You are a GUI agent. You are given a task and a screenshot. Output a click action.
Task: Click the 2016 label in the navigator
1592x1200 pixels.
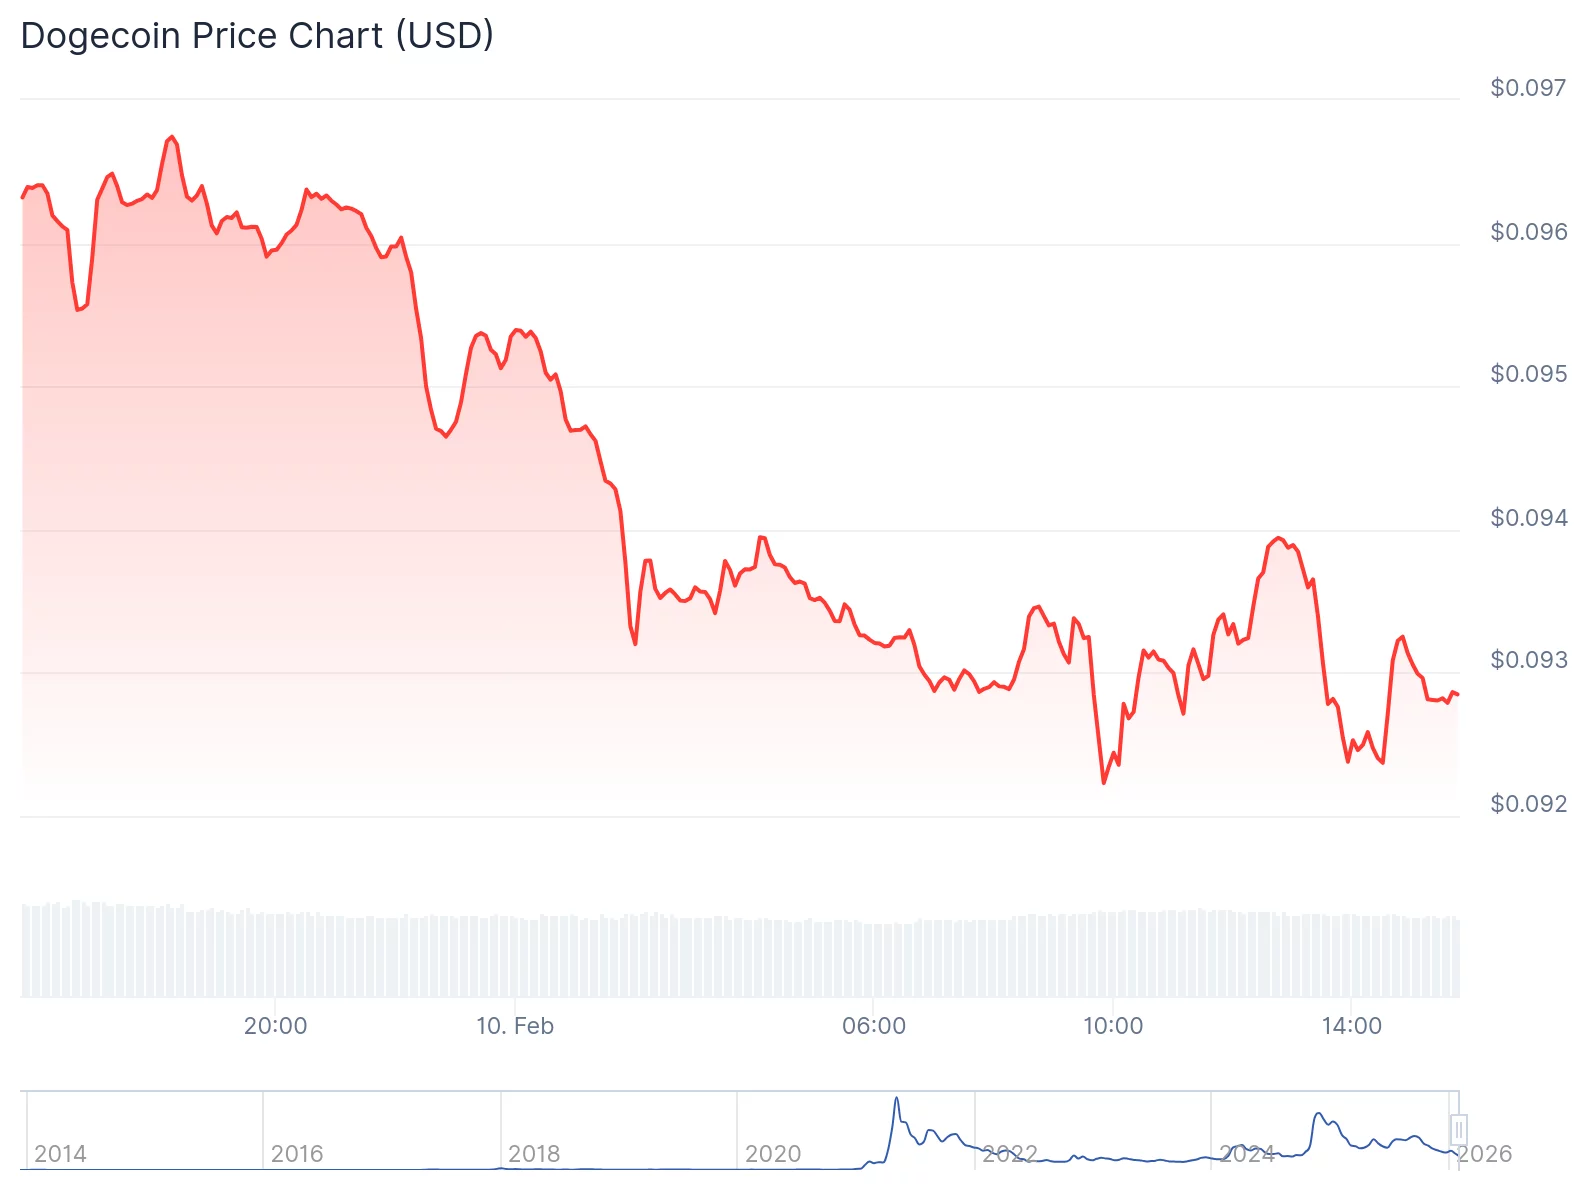297,1154
